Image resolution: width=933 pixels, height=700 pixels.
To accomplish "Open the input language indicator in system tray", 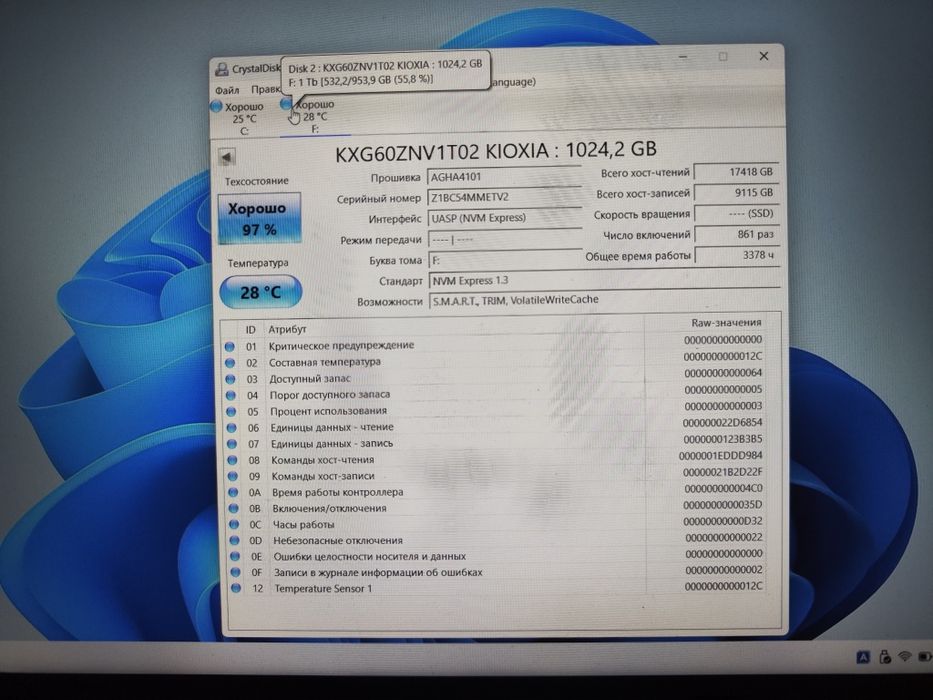I will coord(863,657).
